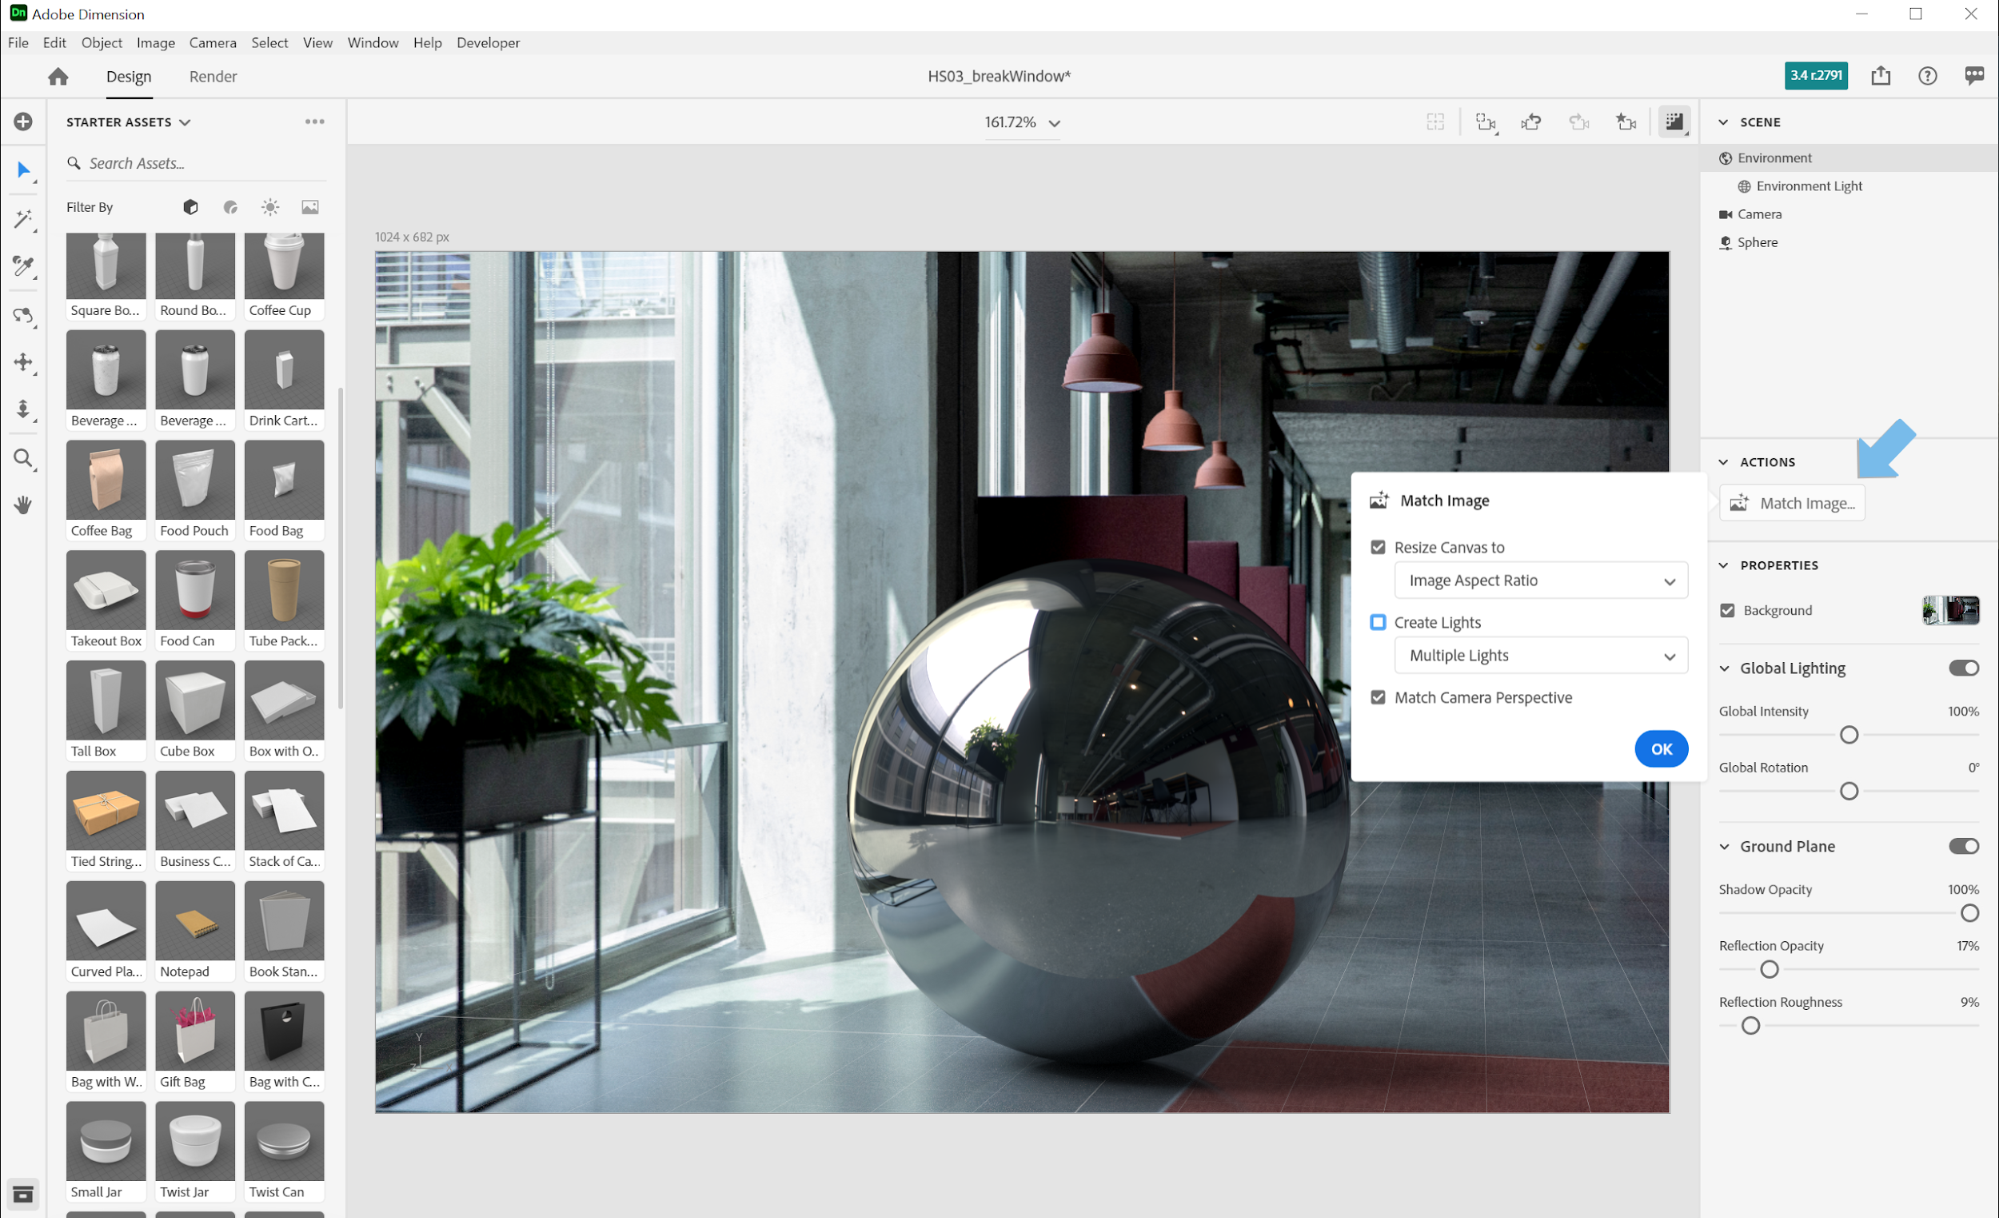
Task: Enable the Create Lights checkbox
Action: [1378, 621]
